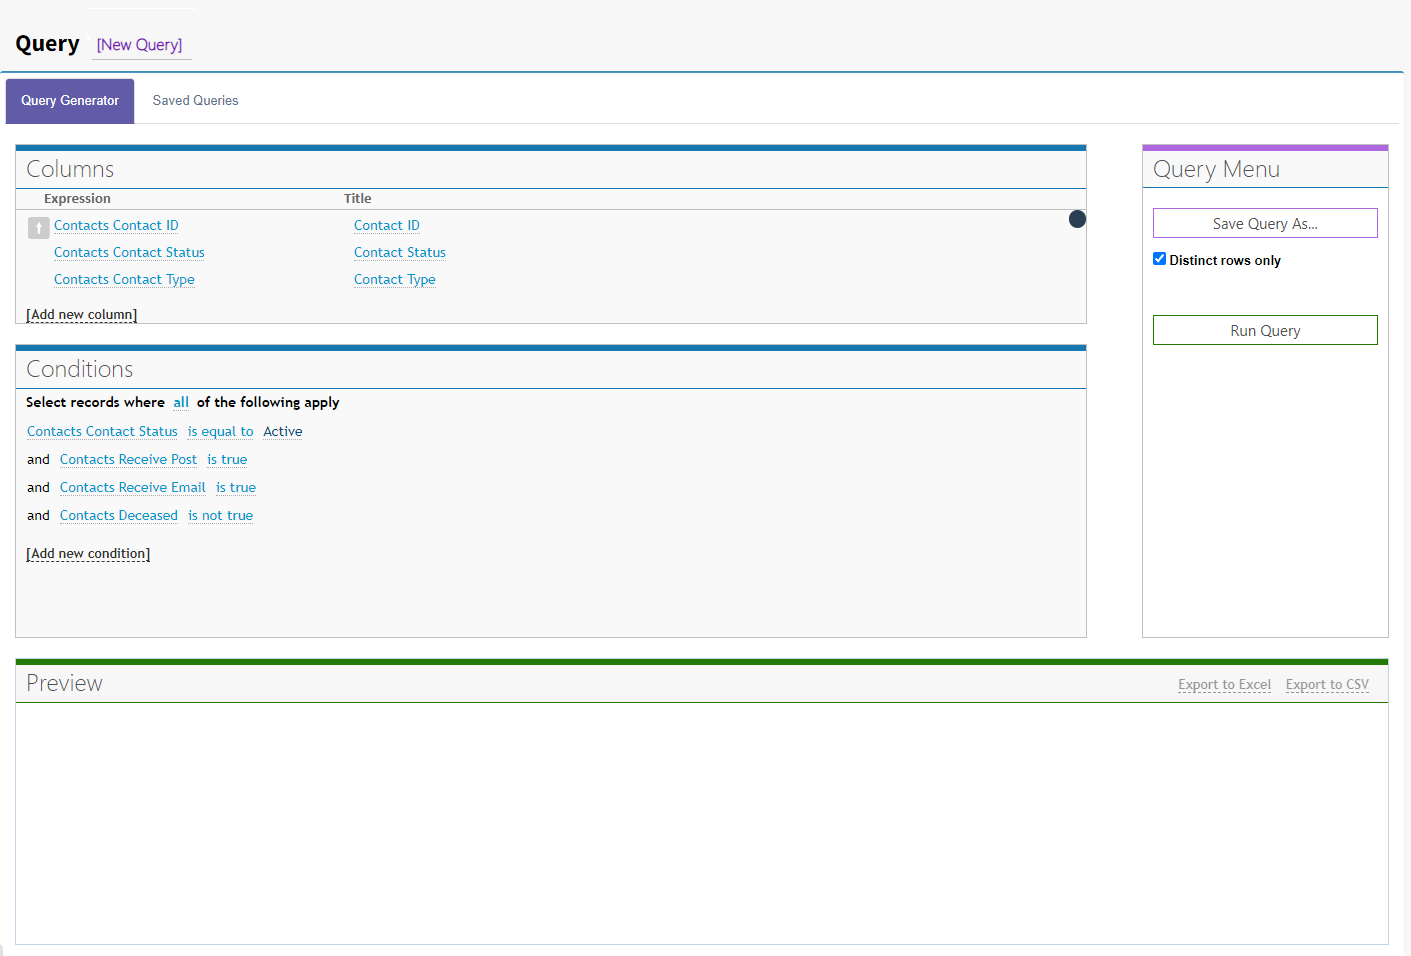Screen dimensions: 1411x956
Task: Edit the Contacts Receive Email condition field
Action: click(x=132, y=487)
